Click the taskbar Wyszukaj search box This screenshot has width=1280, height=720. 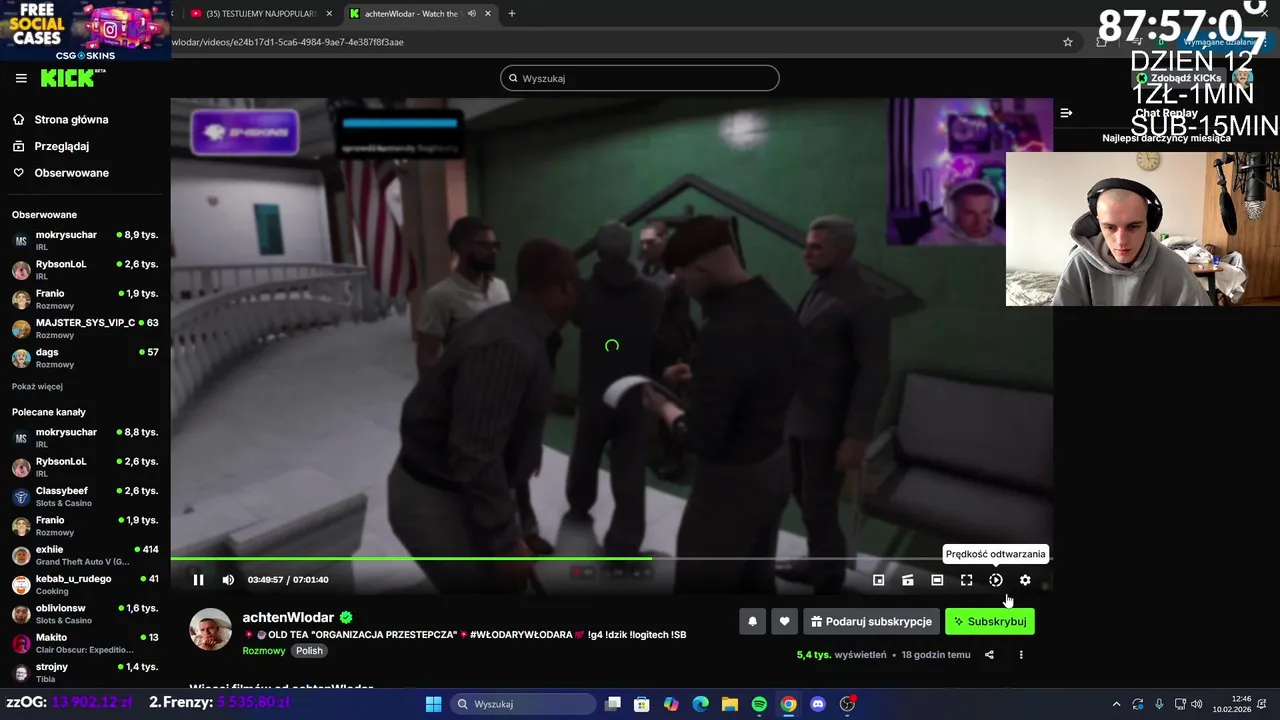click(521, 704)
